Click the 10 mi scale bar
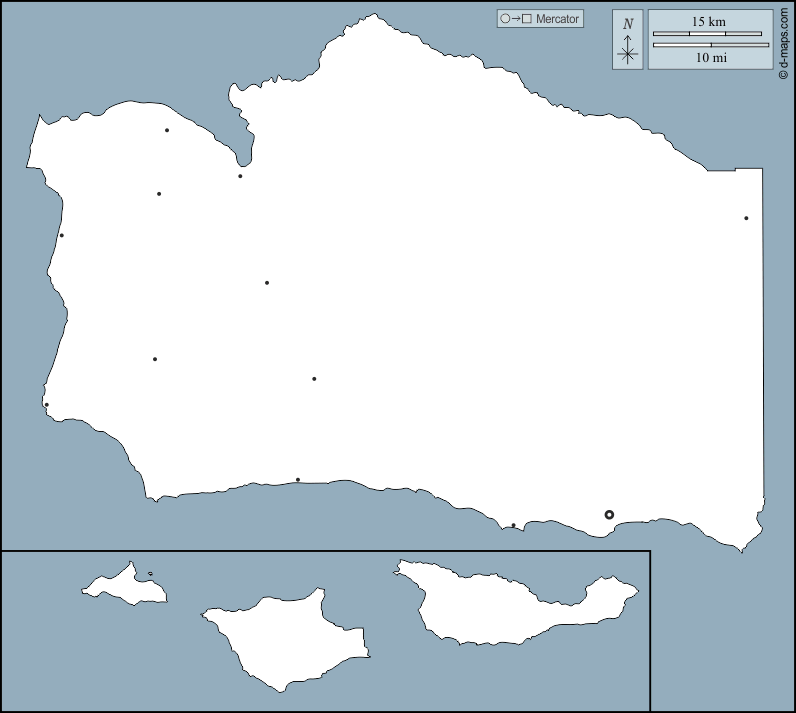This screenshot has height=713, width=796. coord(710,45)
